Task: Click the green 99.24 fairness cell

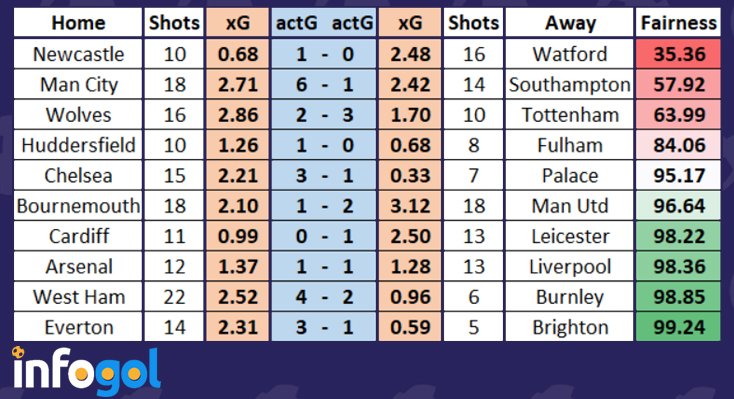Action: click(678, 327)
